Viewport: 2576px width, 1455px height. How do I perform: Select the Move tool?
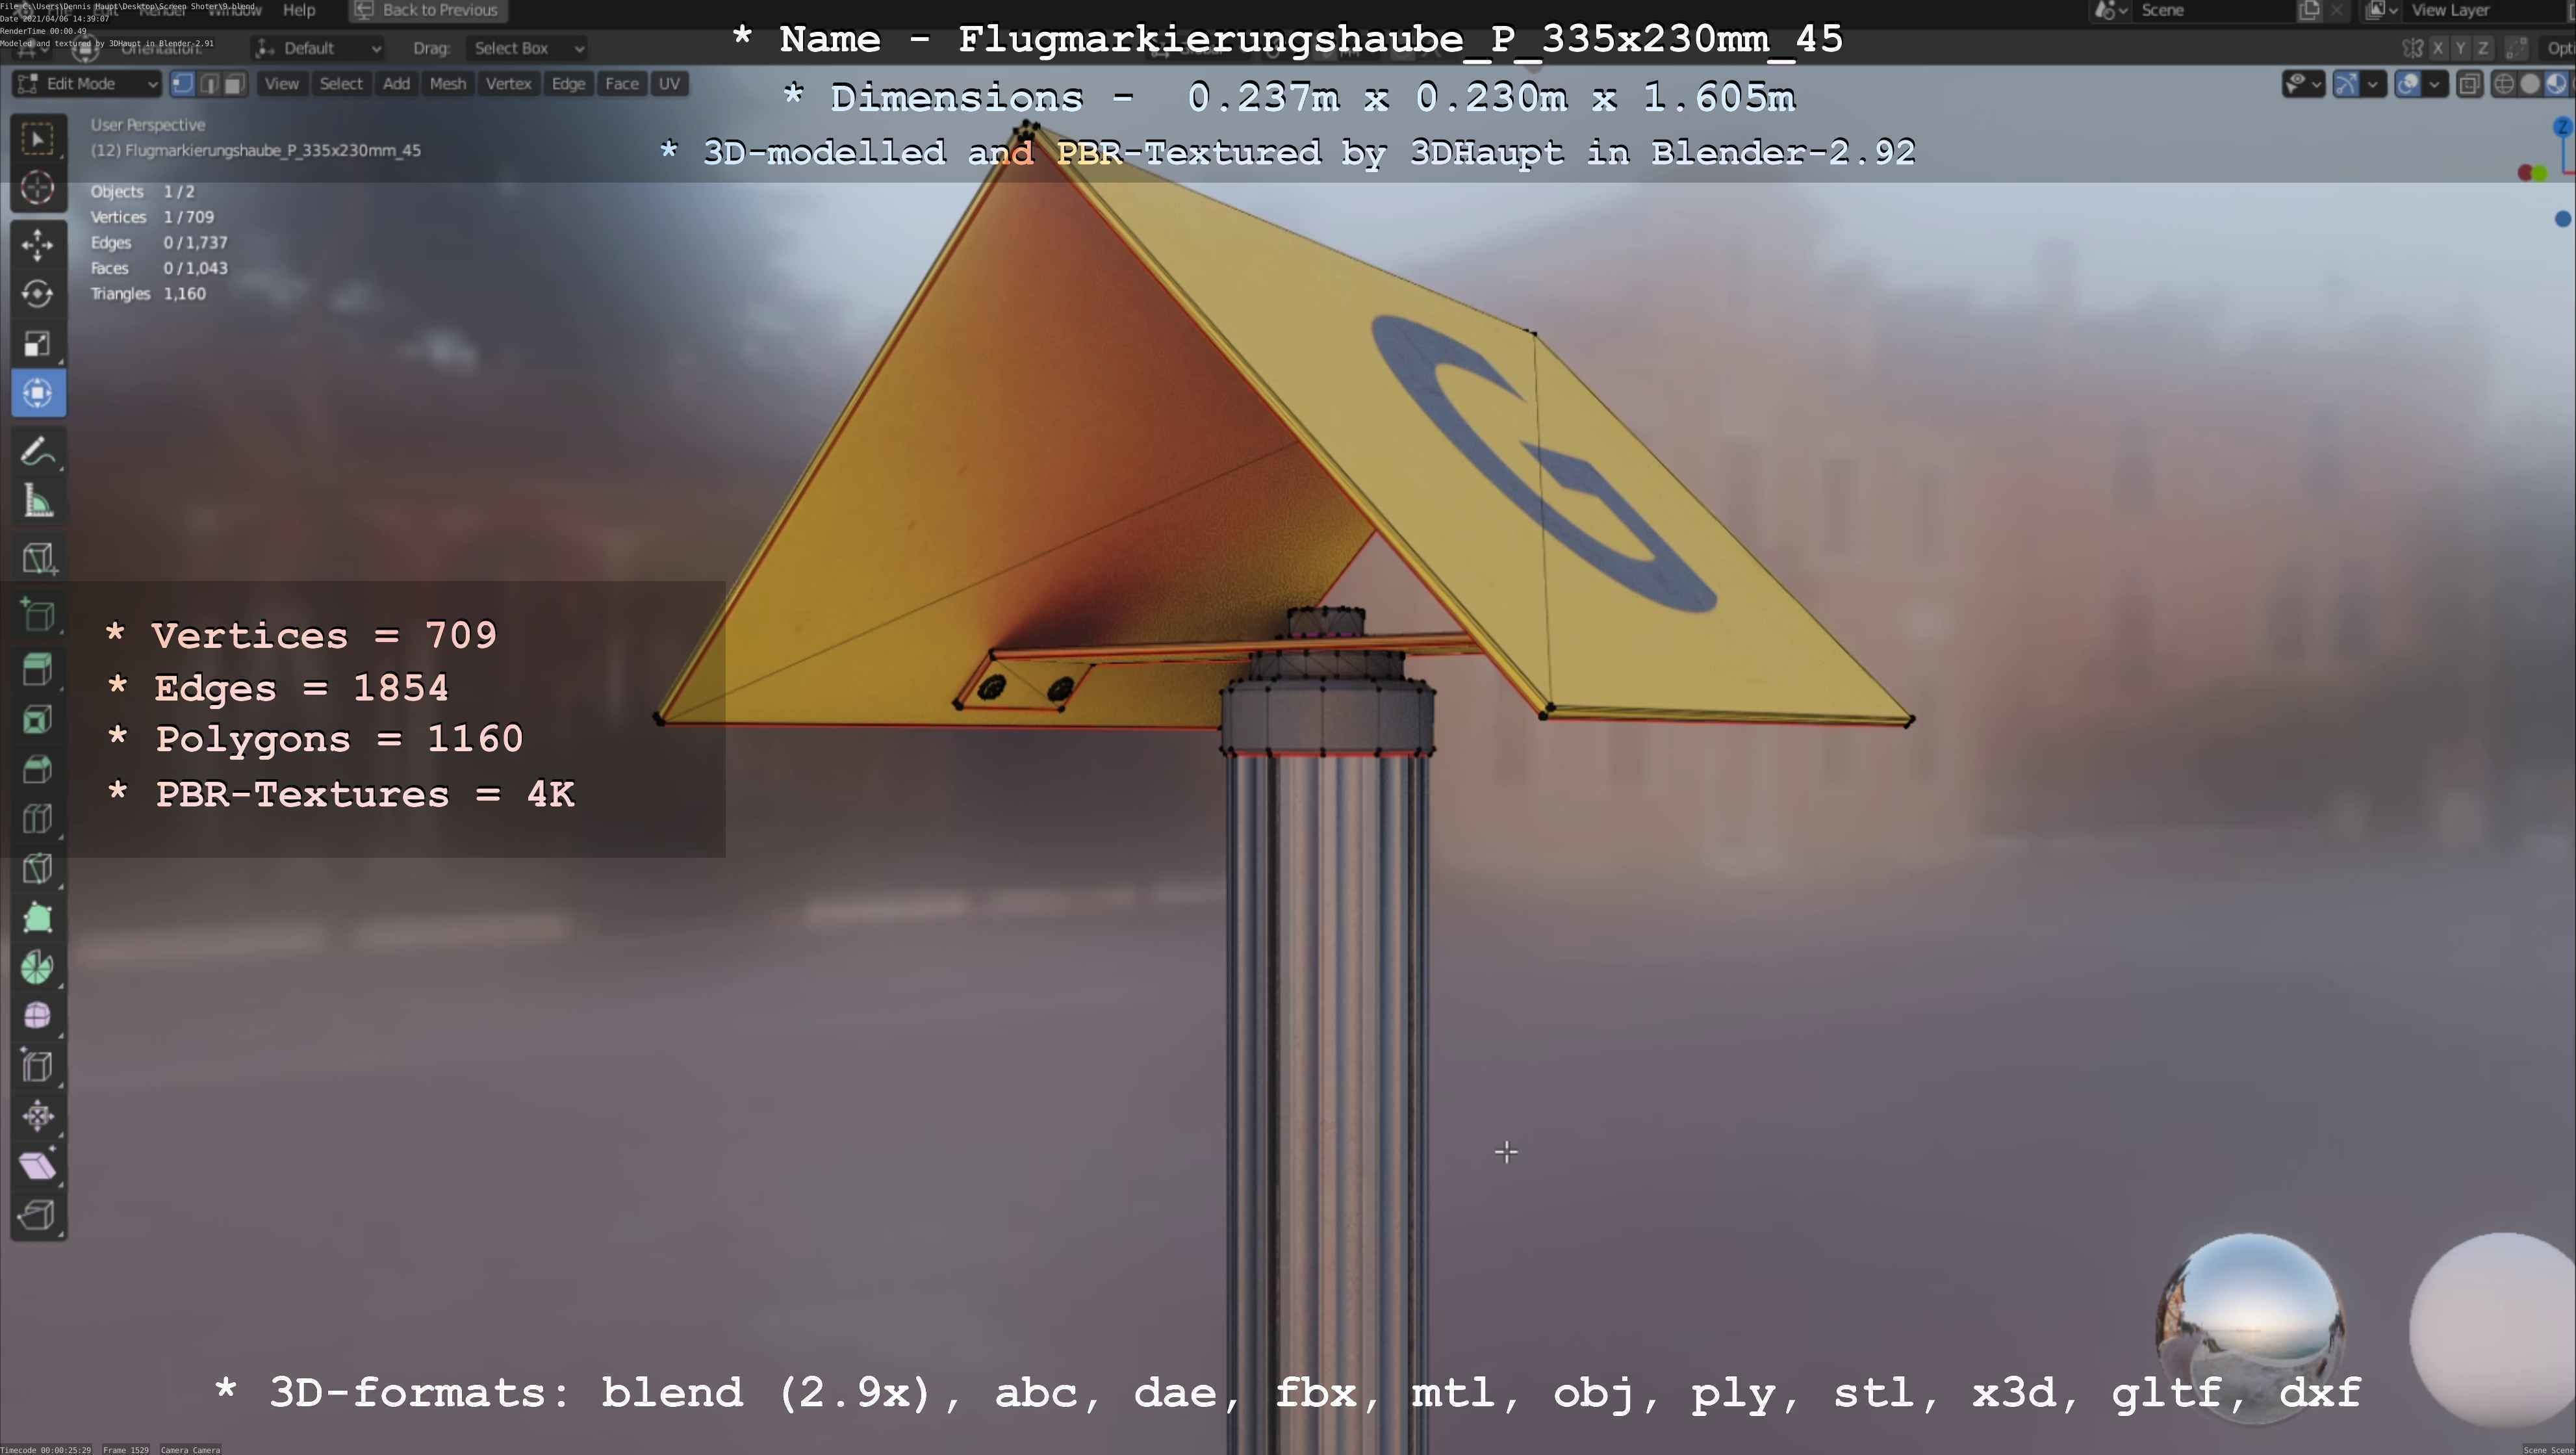(38, 244)
